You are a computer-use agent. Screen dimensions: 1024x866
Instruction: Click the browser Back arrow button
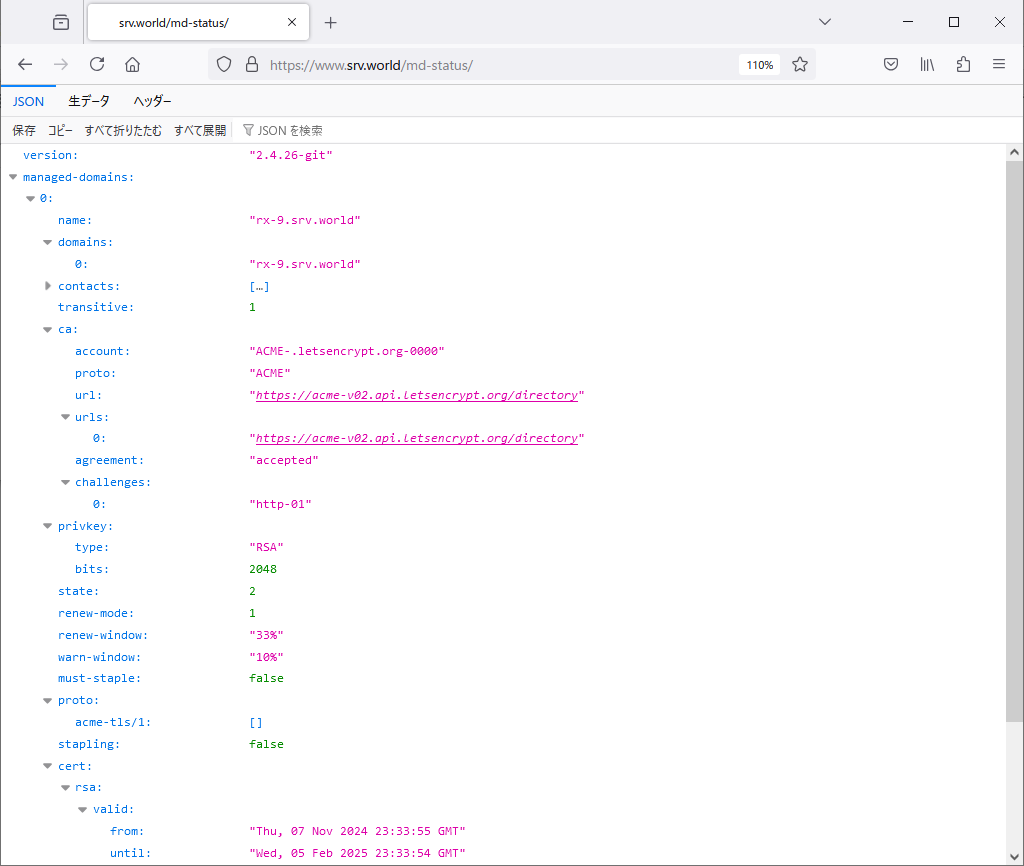[25, 64]
